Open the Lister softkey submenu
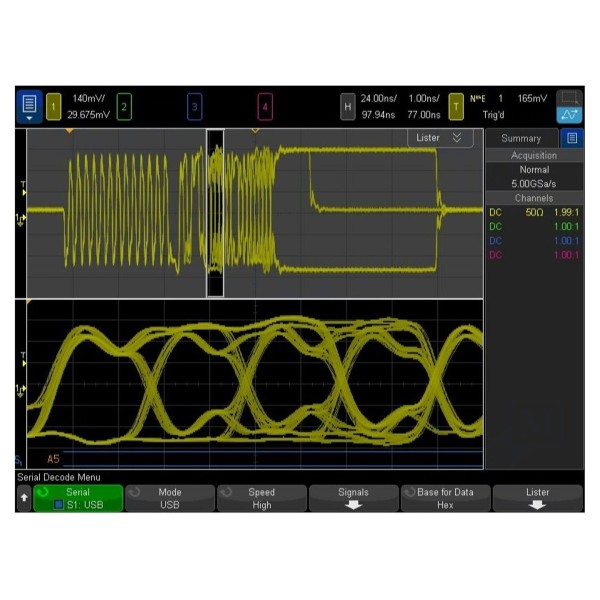 pos(537,498)
